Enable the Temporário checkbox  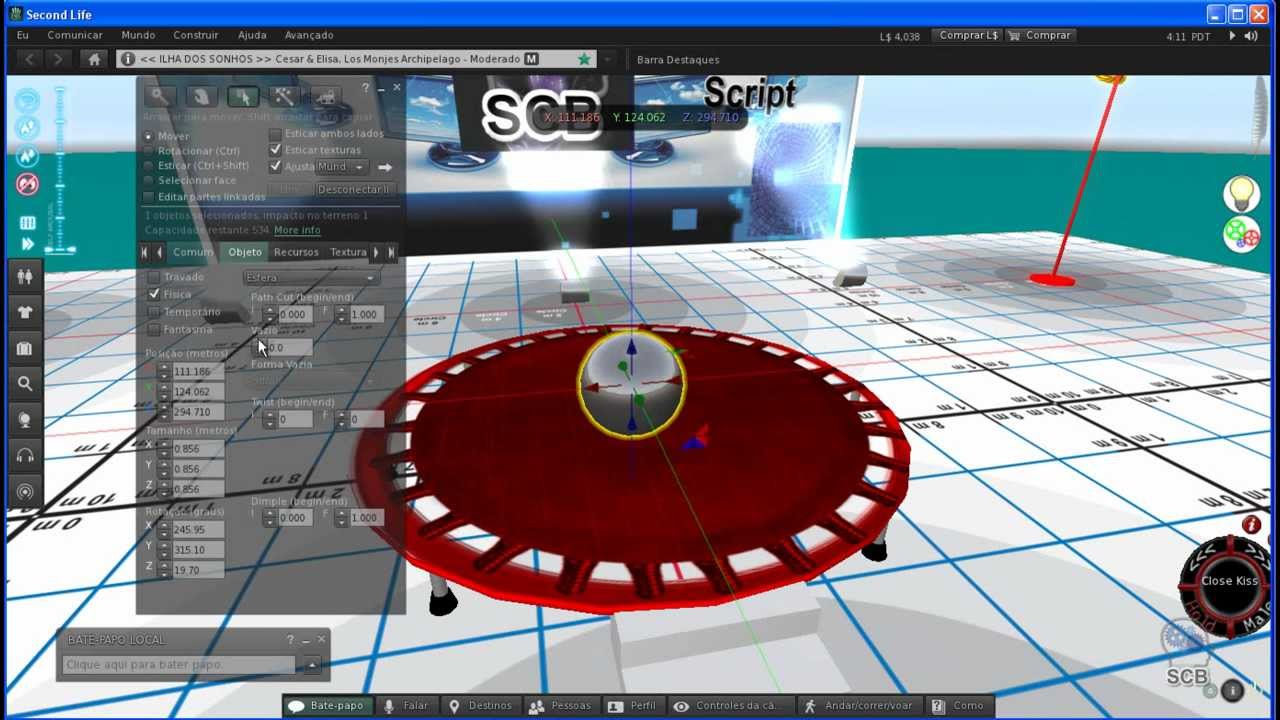(x=153, y=312)
